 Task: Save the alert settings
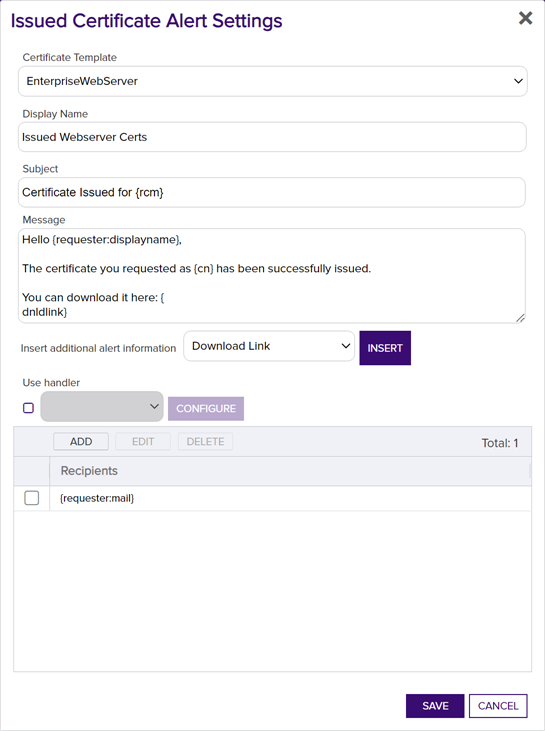coord(435,706)
